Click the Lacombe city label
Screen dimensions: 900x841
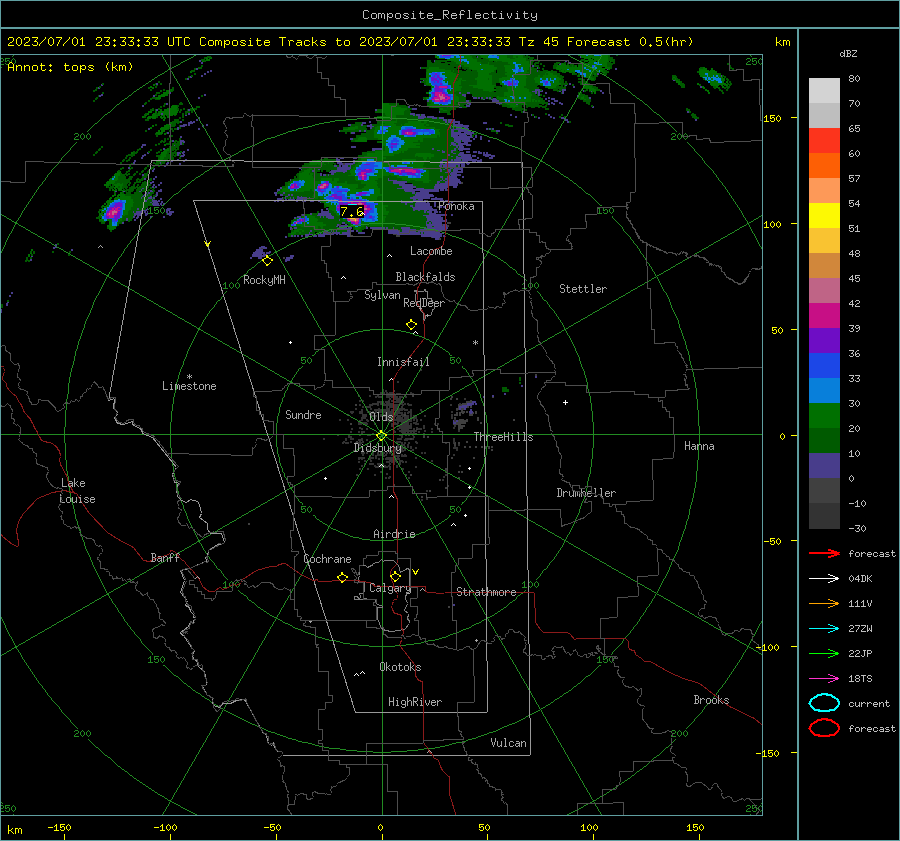[431, 251]
